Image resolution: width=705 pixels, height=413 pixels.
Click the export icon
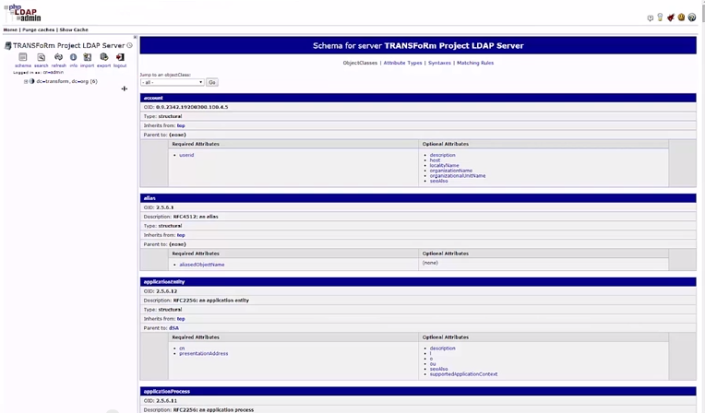click(x=103, y=58)
